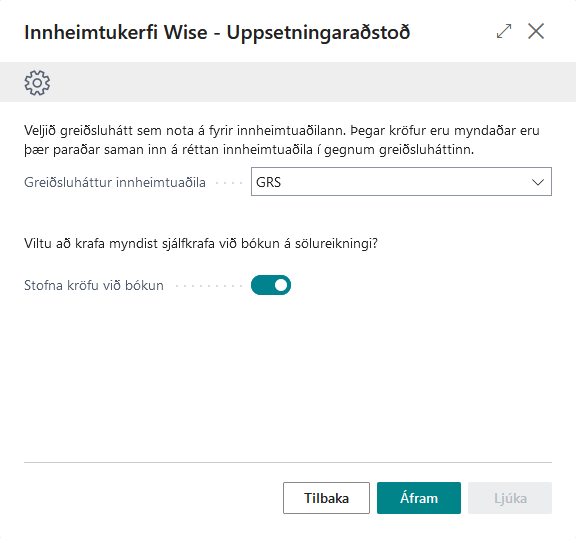Select the Greiðsluháttur innheimtuaðila field label

click(x=115, y=183)
